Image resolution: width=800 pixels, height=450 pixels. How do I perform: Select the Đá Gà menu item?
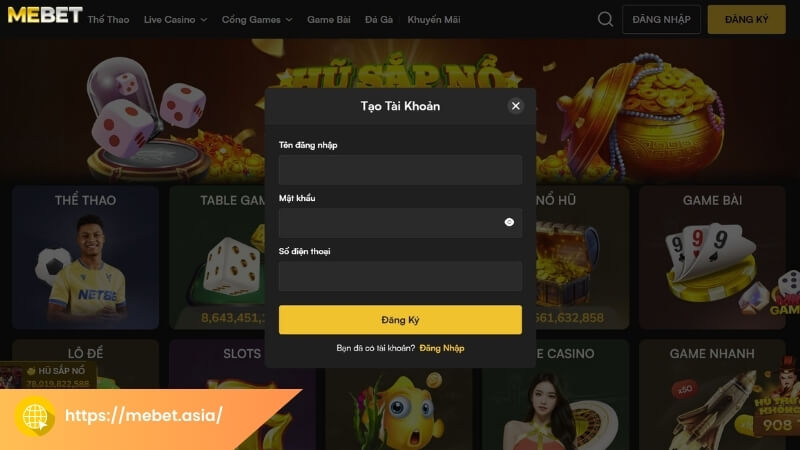coord(379,19)
